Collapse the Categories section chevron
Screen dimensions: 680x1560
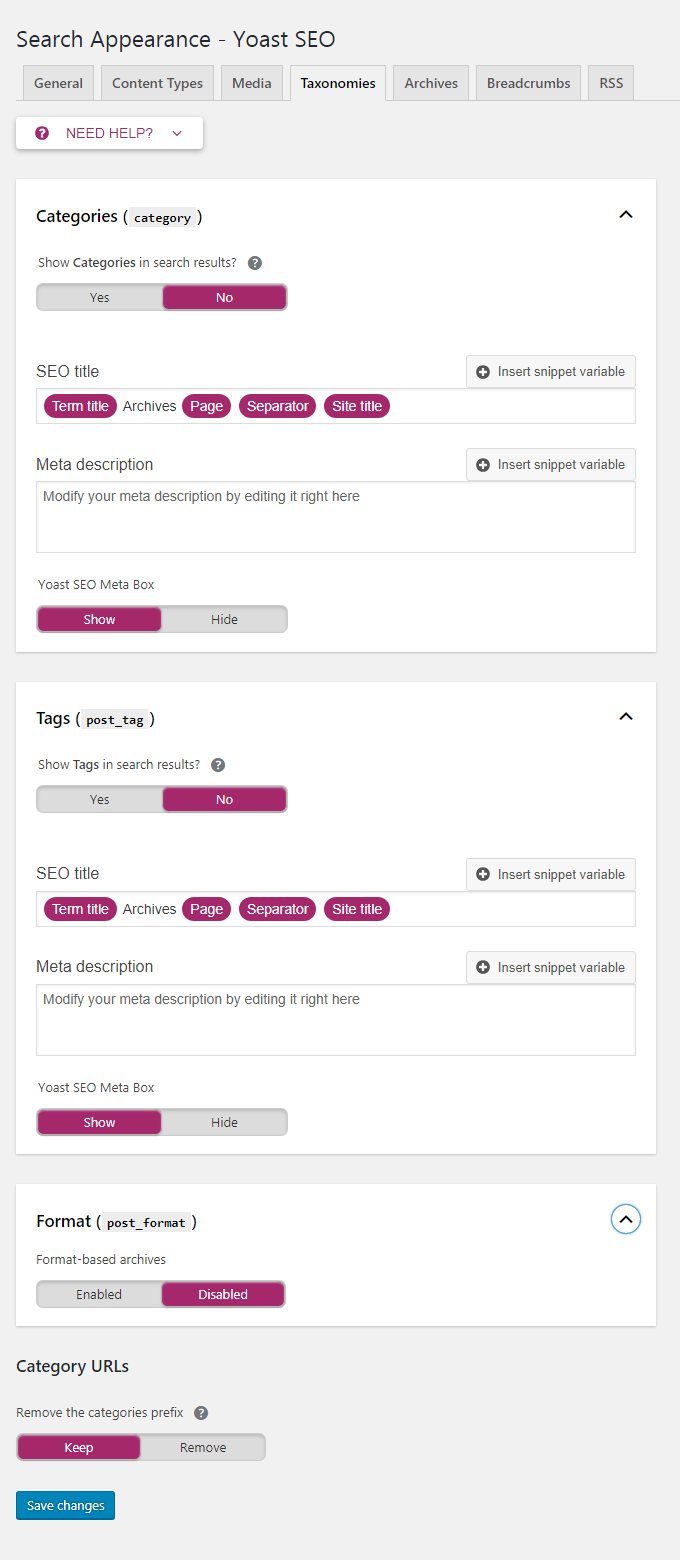(626, 215)
